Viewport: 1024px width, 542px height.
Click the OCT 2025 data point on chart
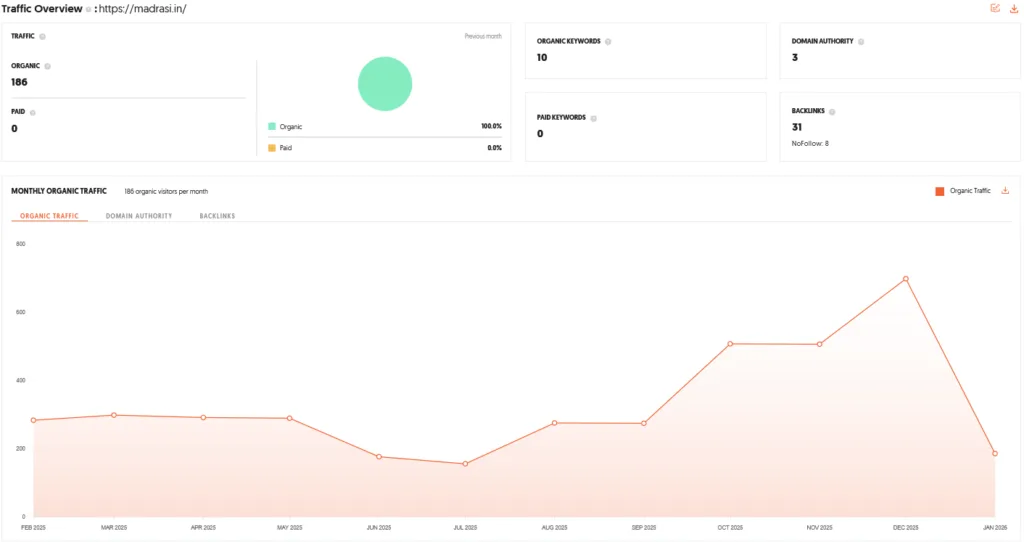pos(730,344)
